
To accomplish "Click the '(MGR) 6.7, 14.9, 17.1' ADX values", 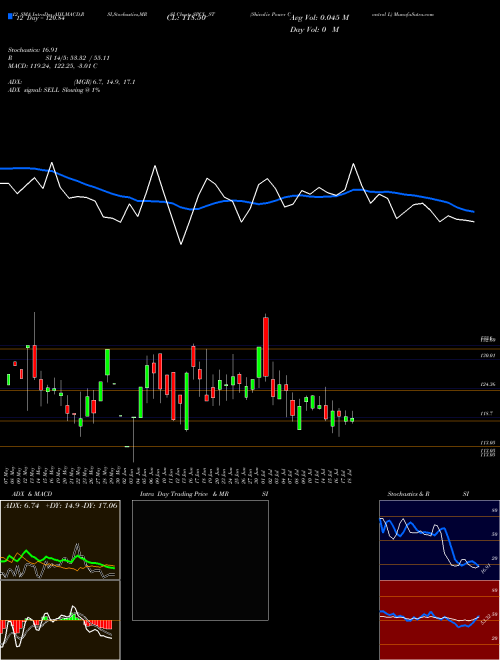I will [x=104, y=82].
